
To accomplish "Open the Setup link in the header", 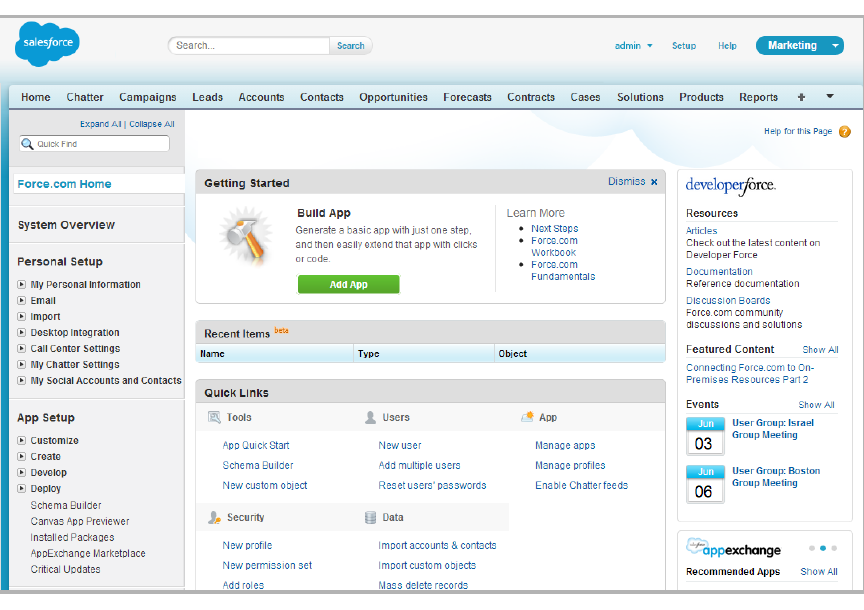I will pos(684,46).
